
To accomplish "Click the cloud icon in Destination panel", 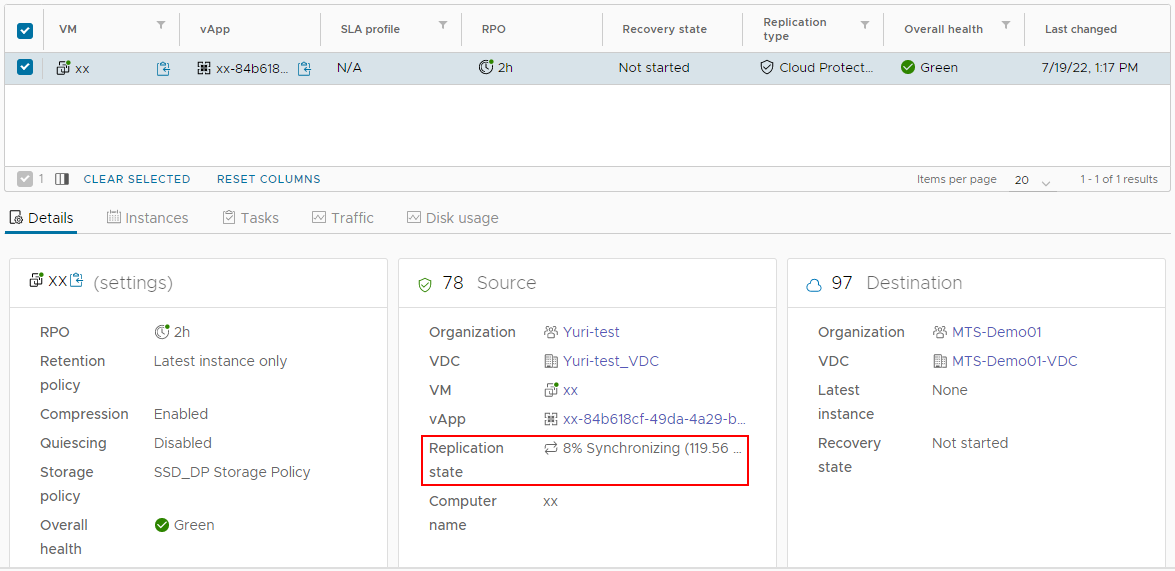I will pos(813,284).
